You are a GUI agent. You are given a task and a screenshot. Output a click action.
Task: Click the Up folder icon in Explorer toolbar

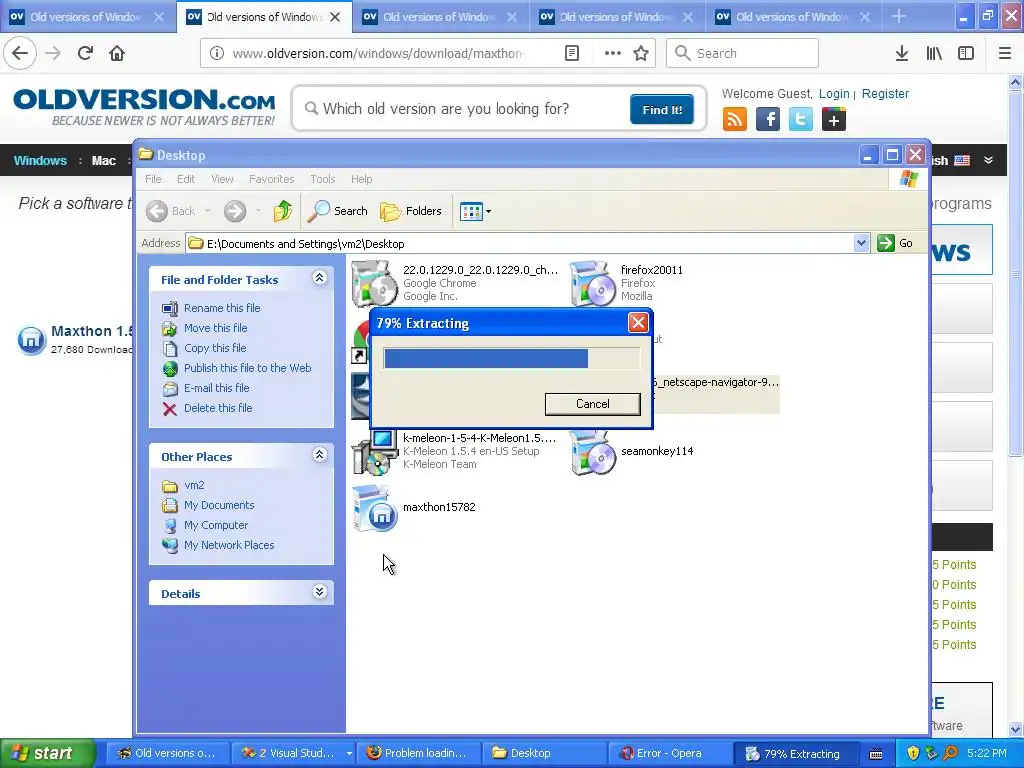[283, 211]
